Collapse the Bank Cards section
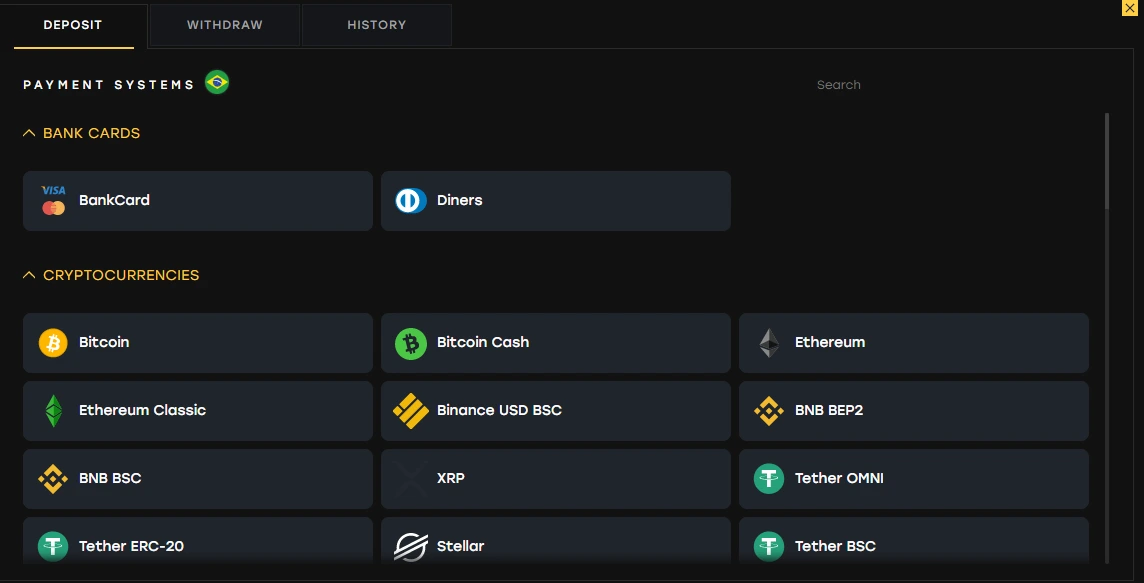The width and height of the screenshot is (1144, 583). [x=29, y=133]
